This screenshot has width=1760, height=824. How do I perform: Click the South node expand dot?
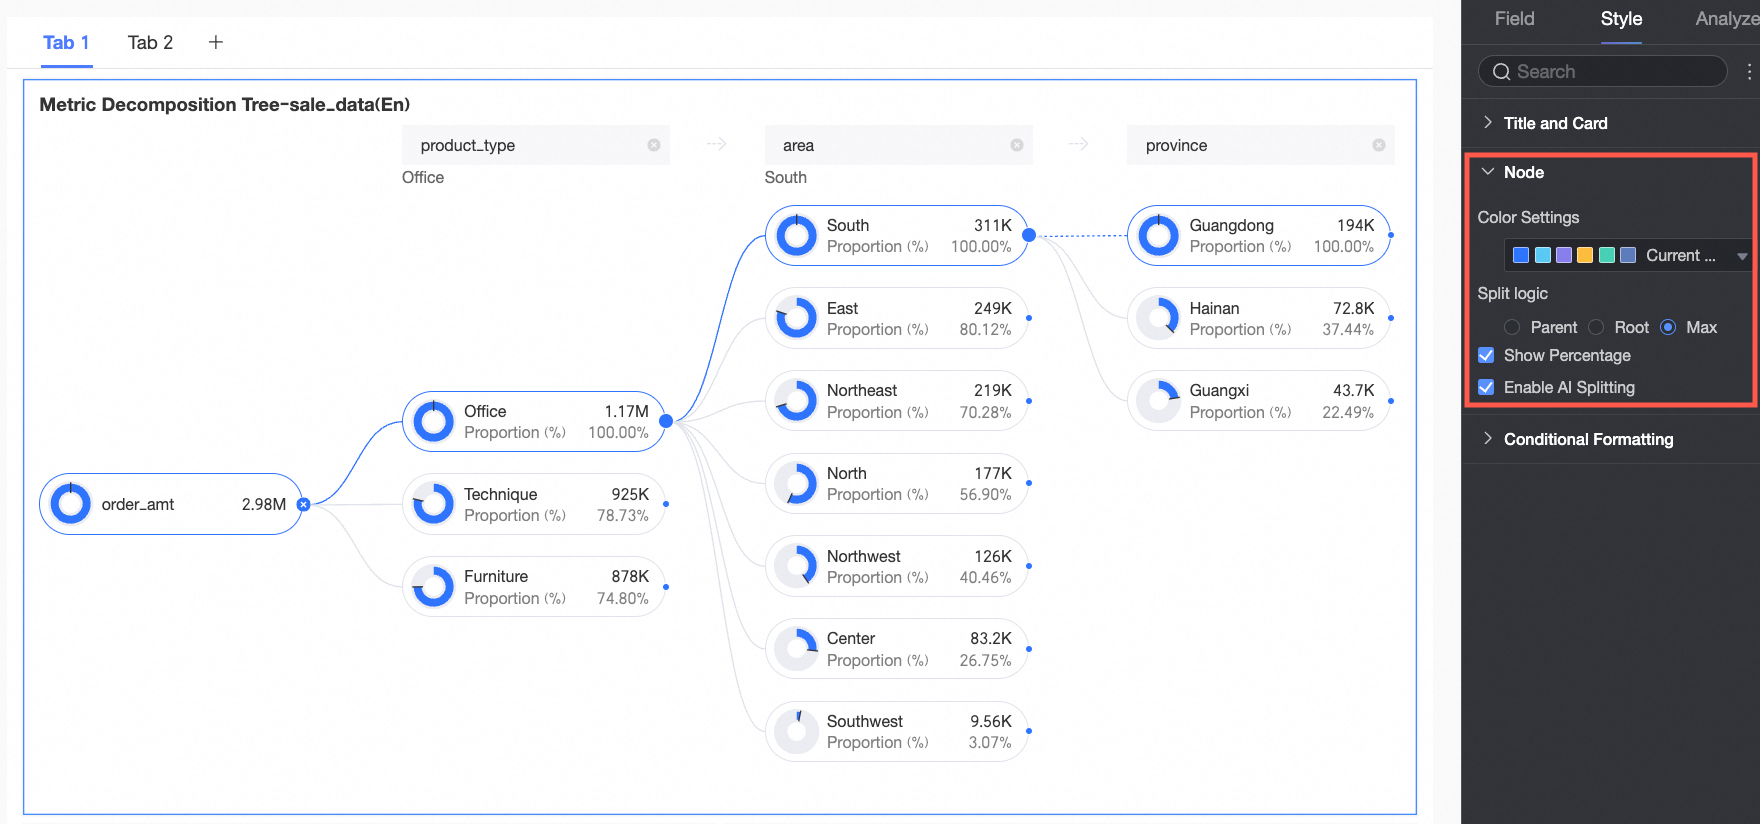click(x=1029, y=236)
